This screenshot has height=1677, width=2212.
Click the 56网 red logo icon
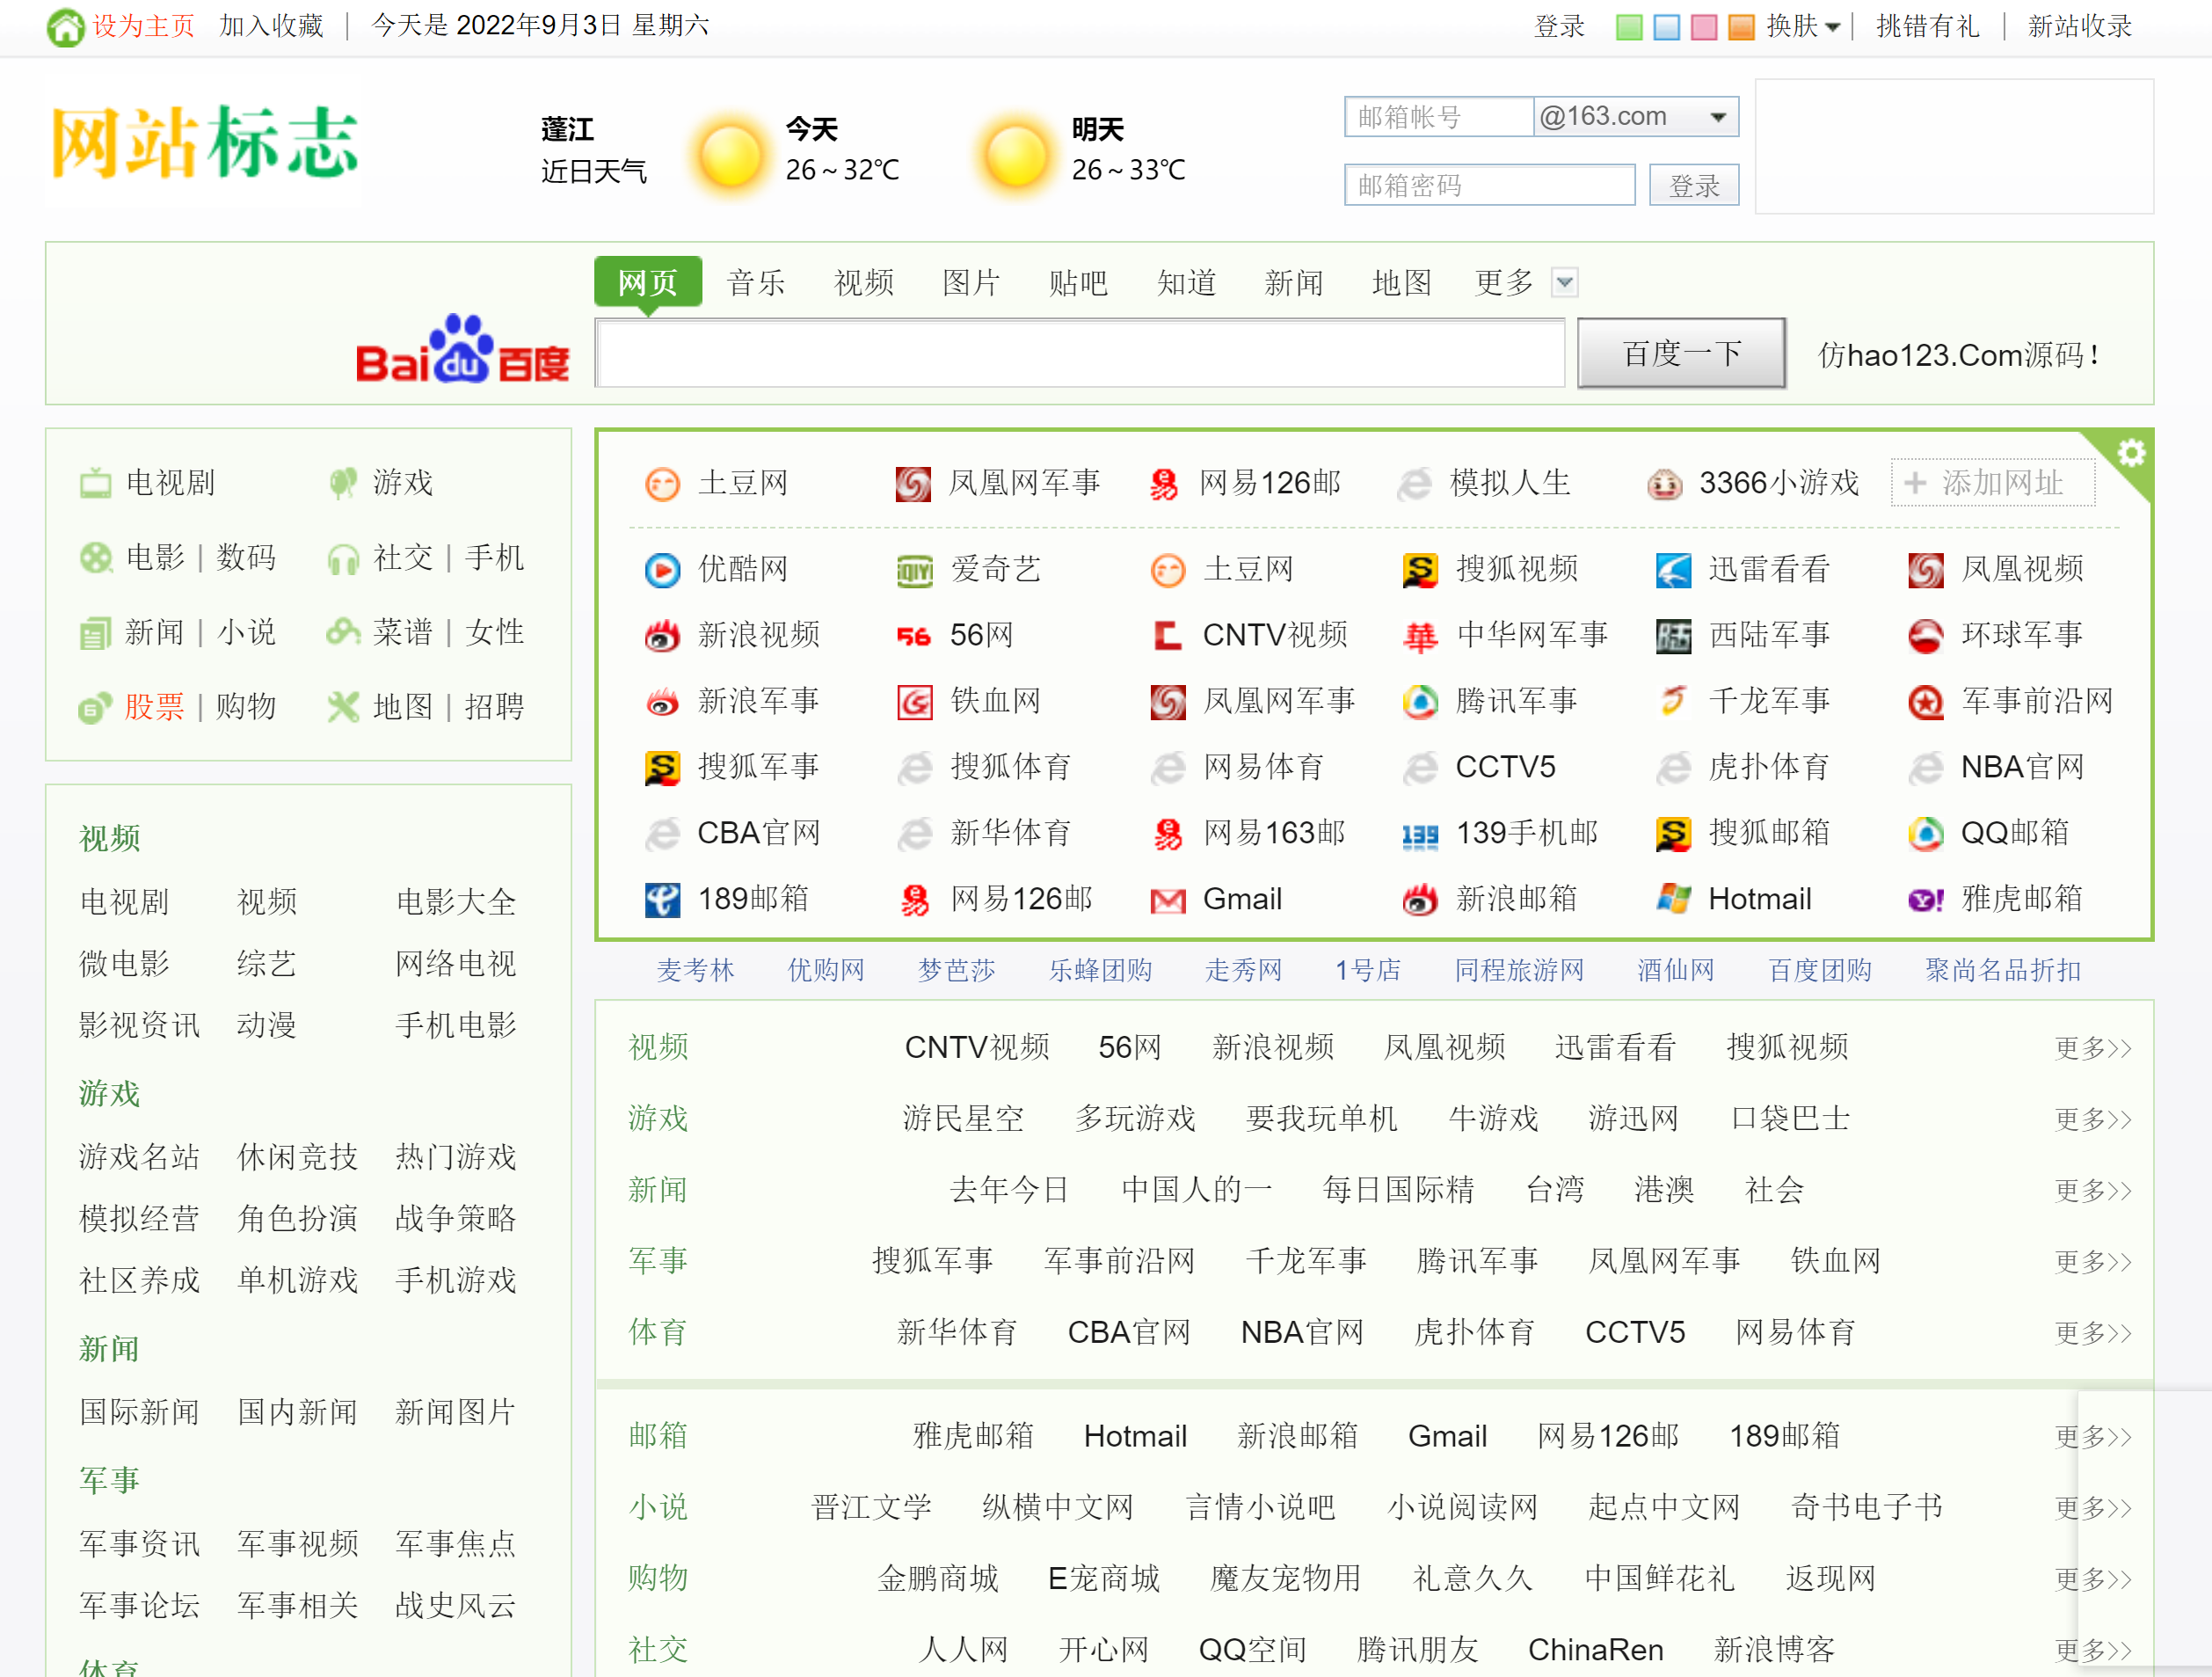pyautogui.click(x=914, y=636)
